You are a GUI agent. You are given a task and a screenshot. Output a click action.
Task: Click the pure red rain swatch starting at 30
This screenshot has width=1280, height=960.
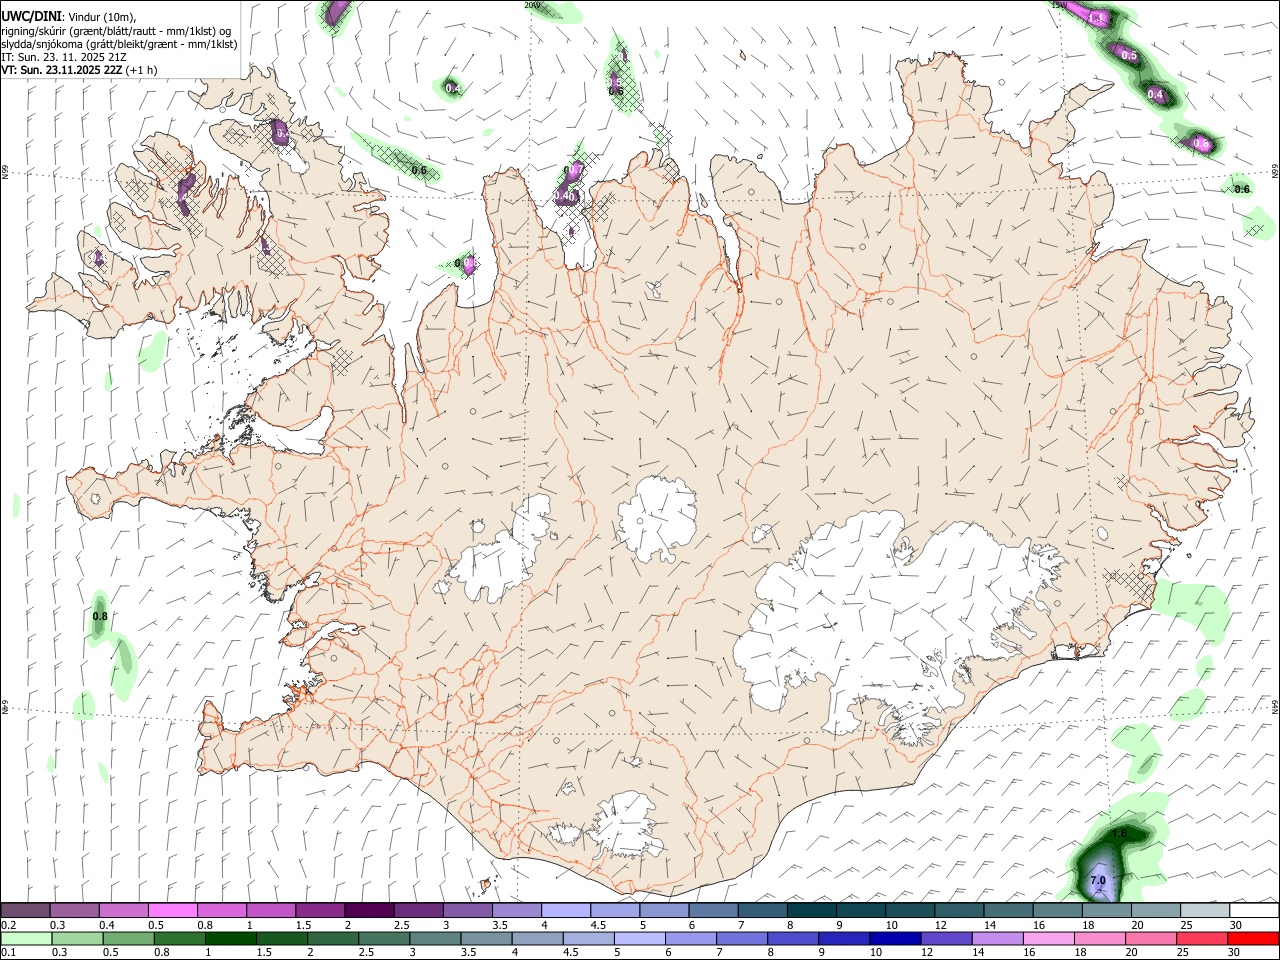coord(1253,938)
